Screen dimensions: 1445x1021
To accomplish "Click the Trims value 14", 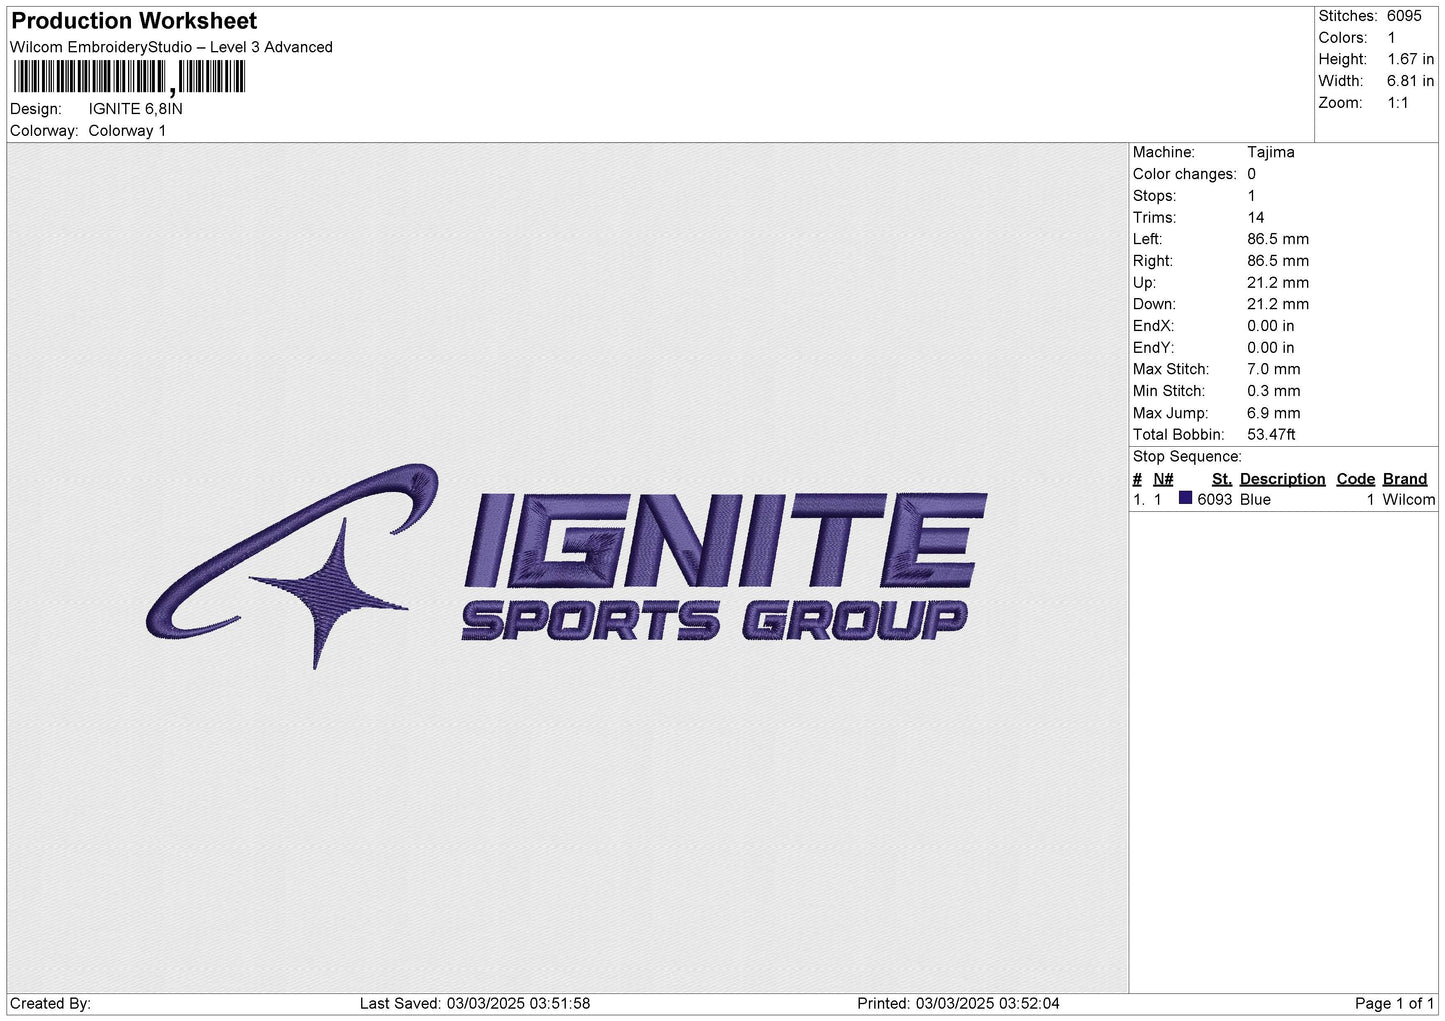I will tap(1255, 218).
